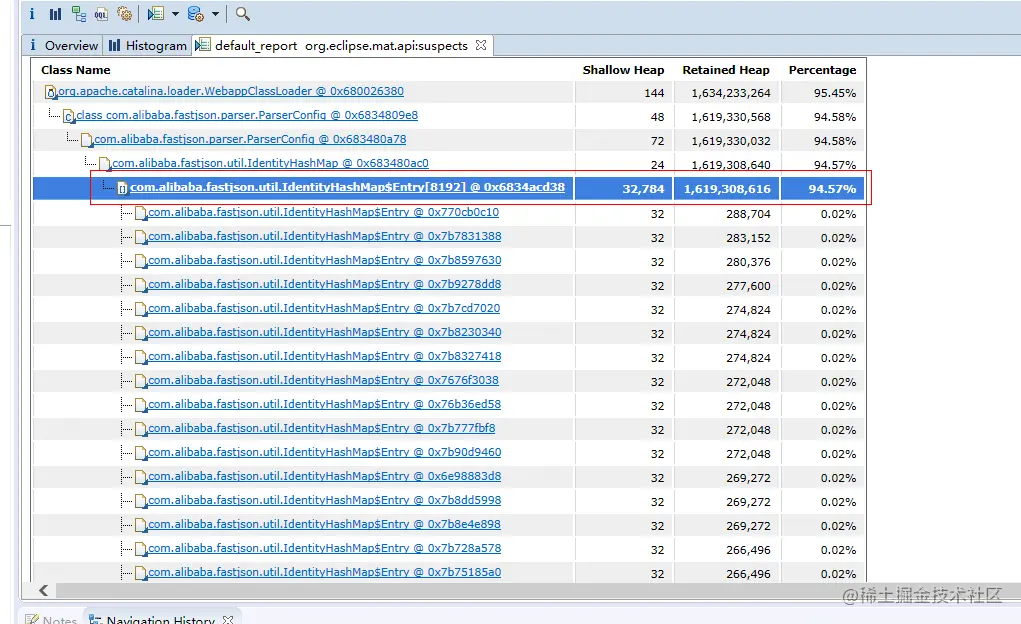
Task: Open OQL query editor icon
Action: point(101,14)
